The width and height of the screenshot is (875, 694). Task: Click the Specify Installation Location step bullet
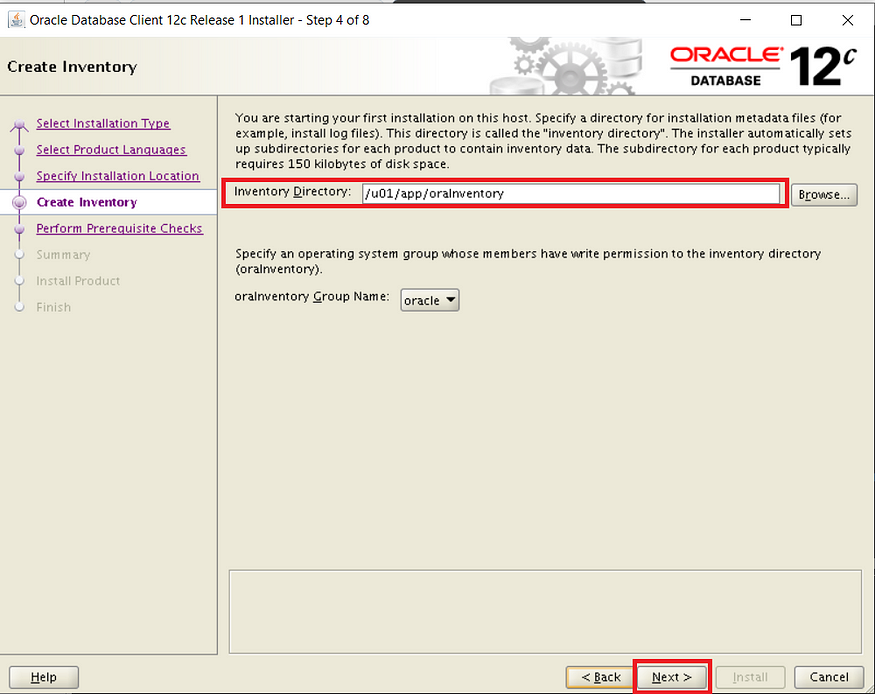[x=20, y=176]
